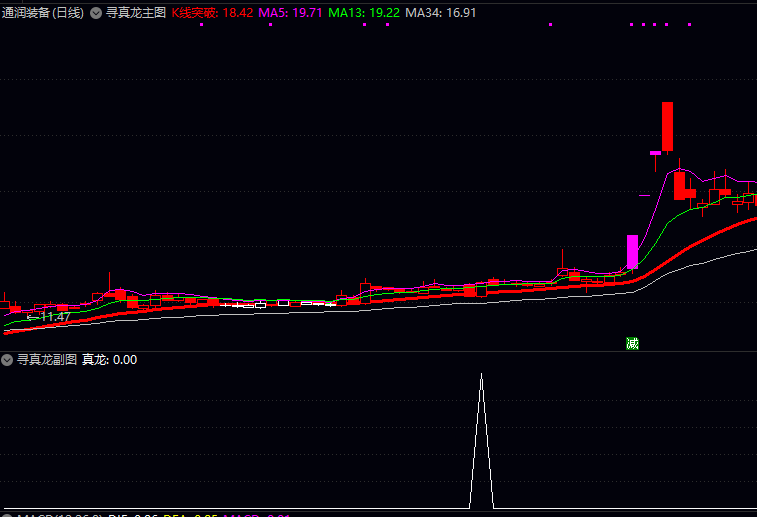Click the 寻真龙副图 sub-chart title
The image size is (757, 517).
point(47,360)
